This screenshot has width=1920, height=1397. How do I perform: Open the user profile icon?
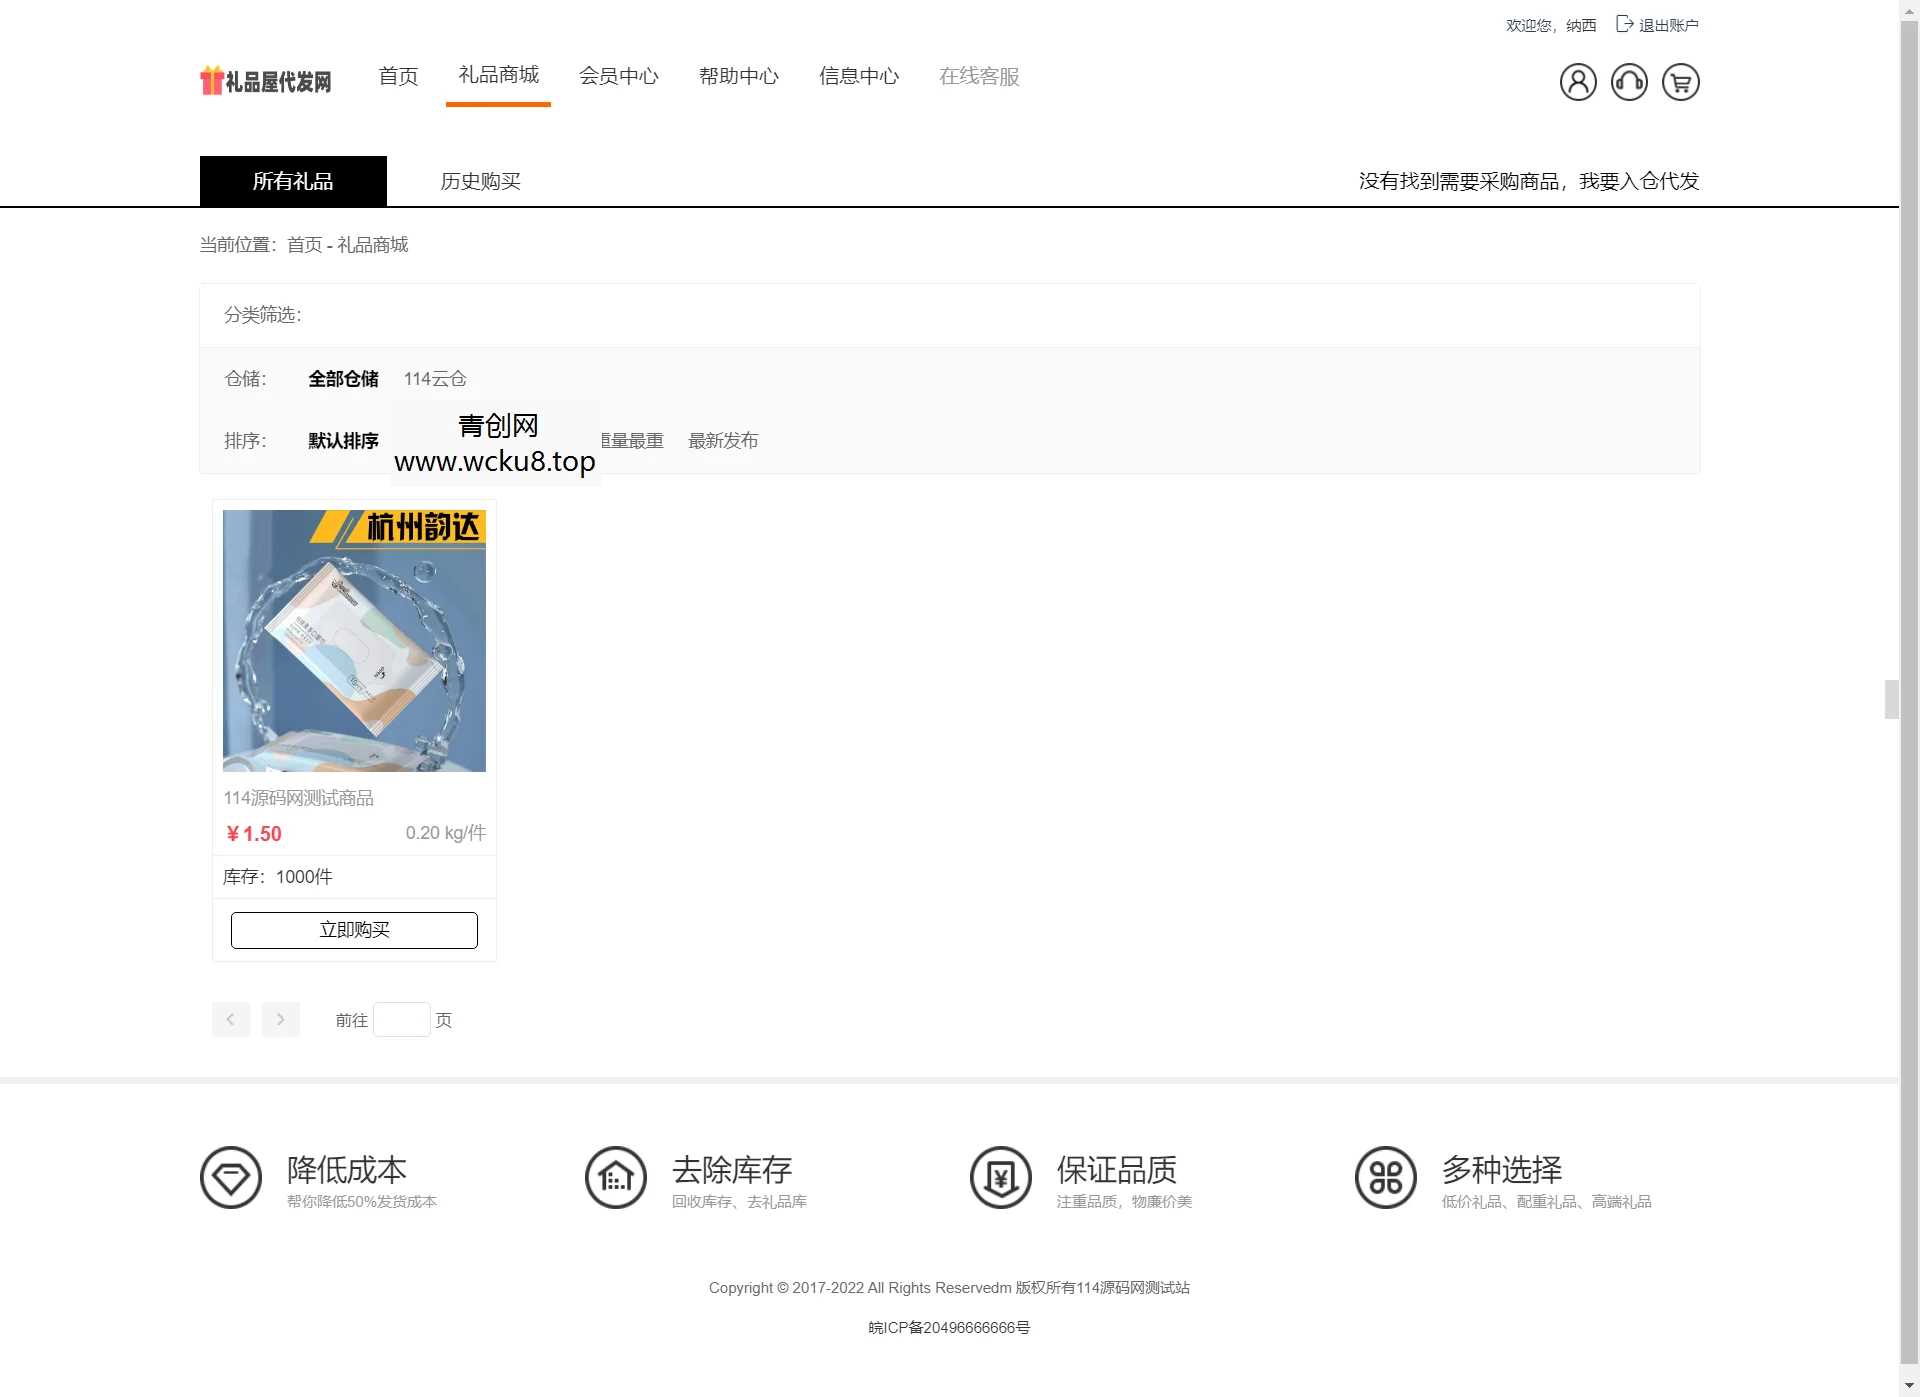coord(1578,82)
